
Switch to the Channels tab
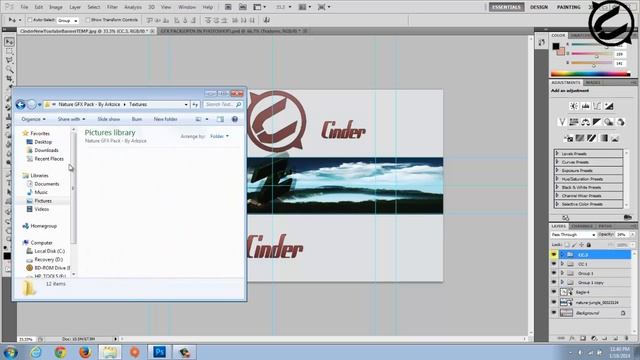[582, 226]
